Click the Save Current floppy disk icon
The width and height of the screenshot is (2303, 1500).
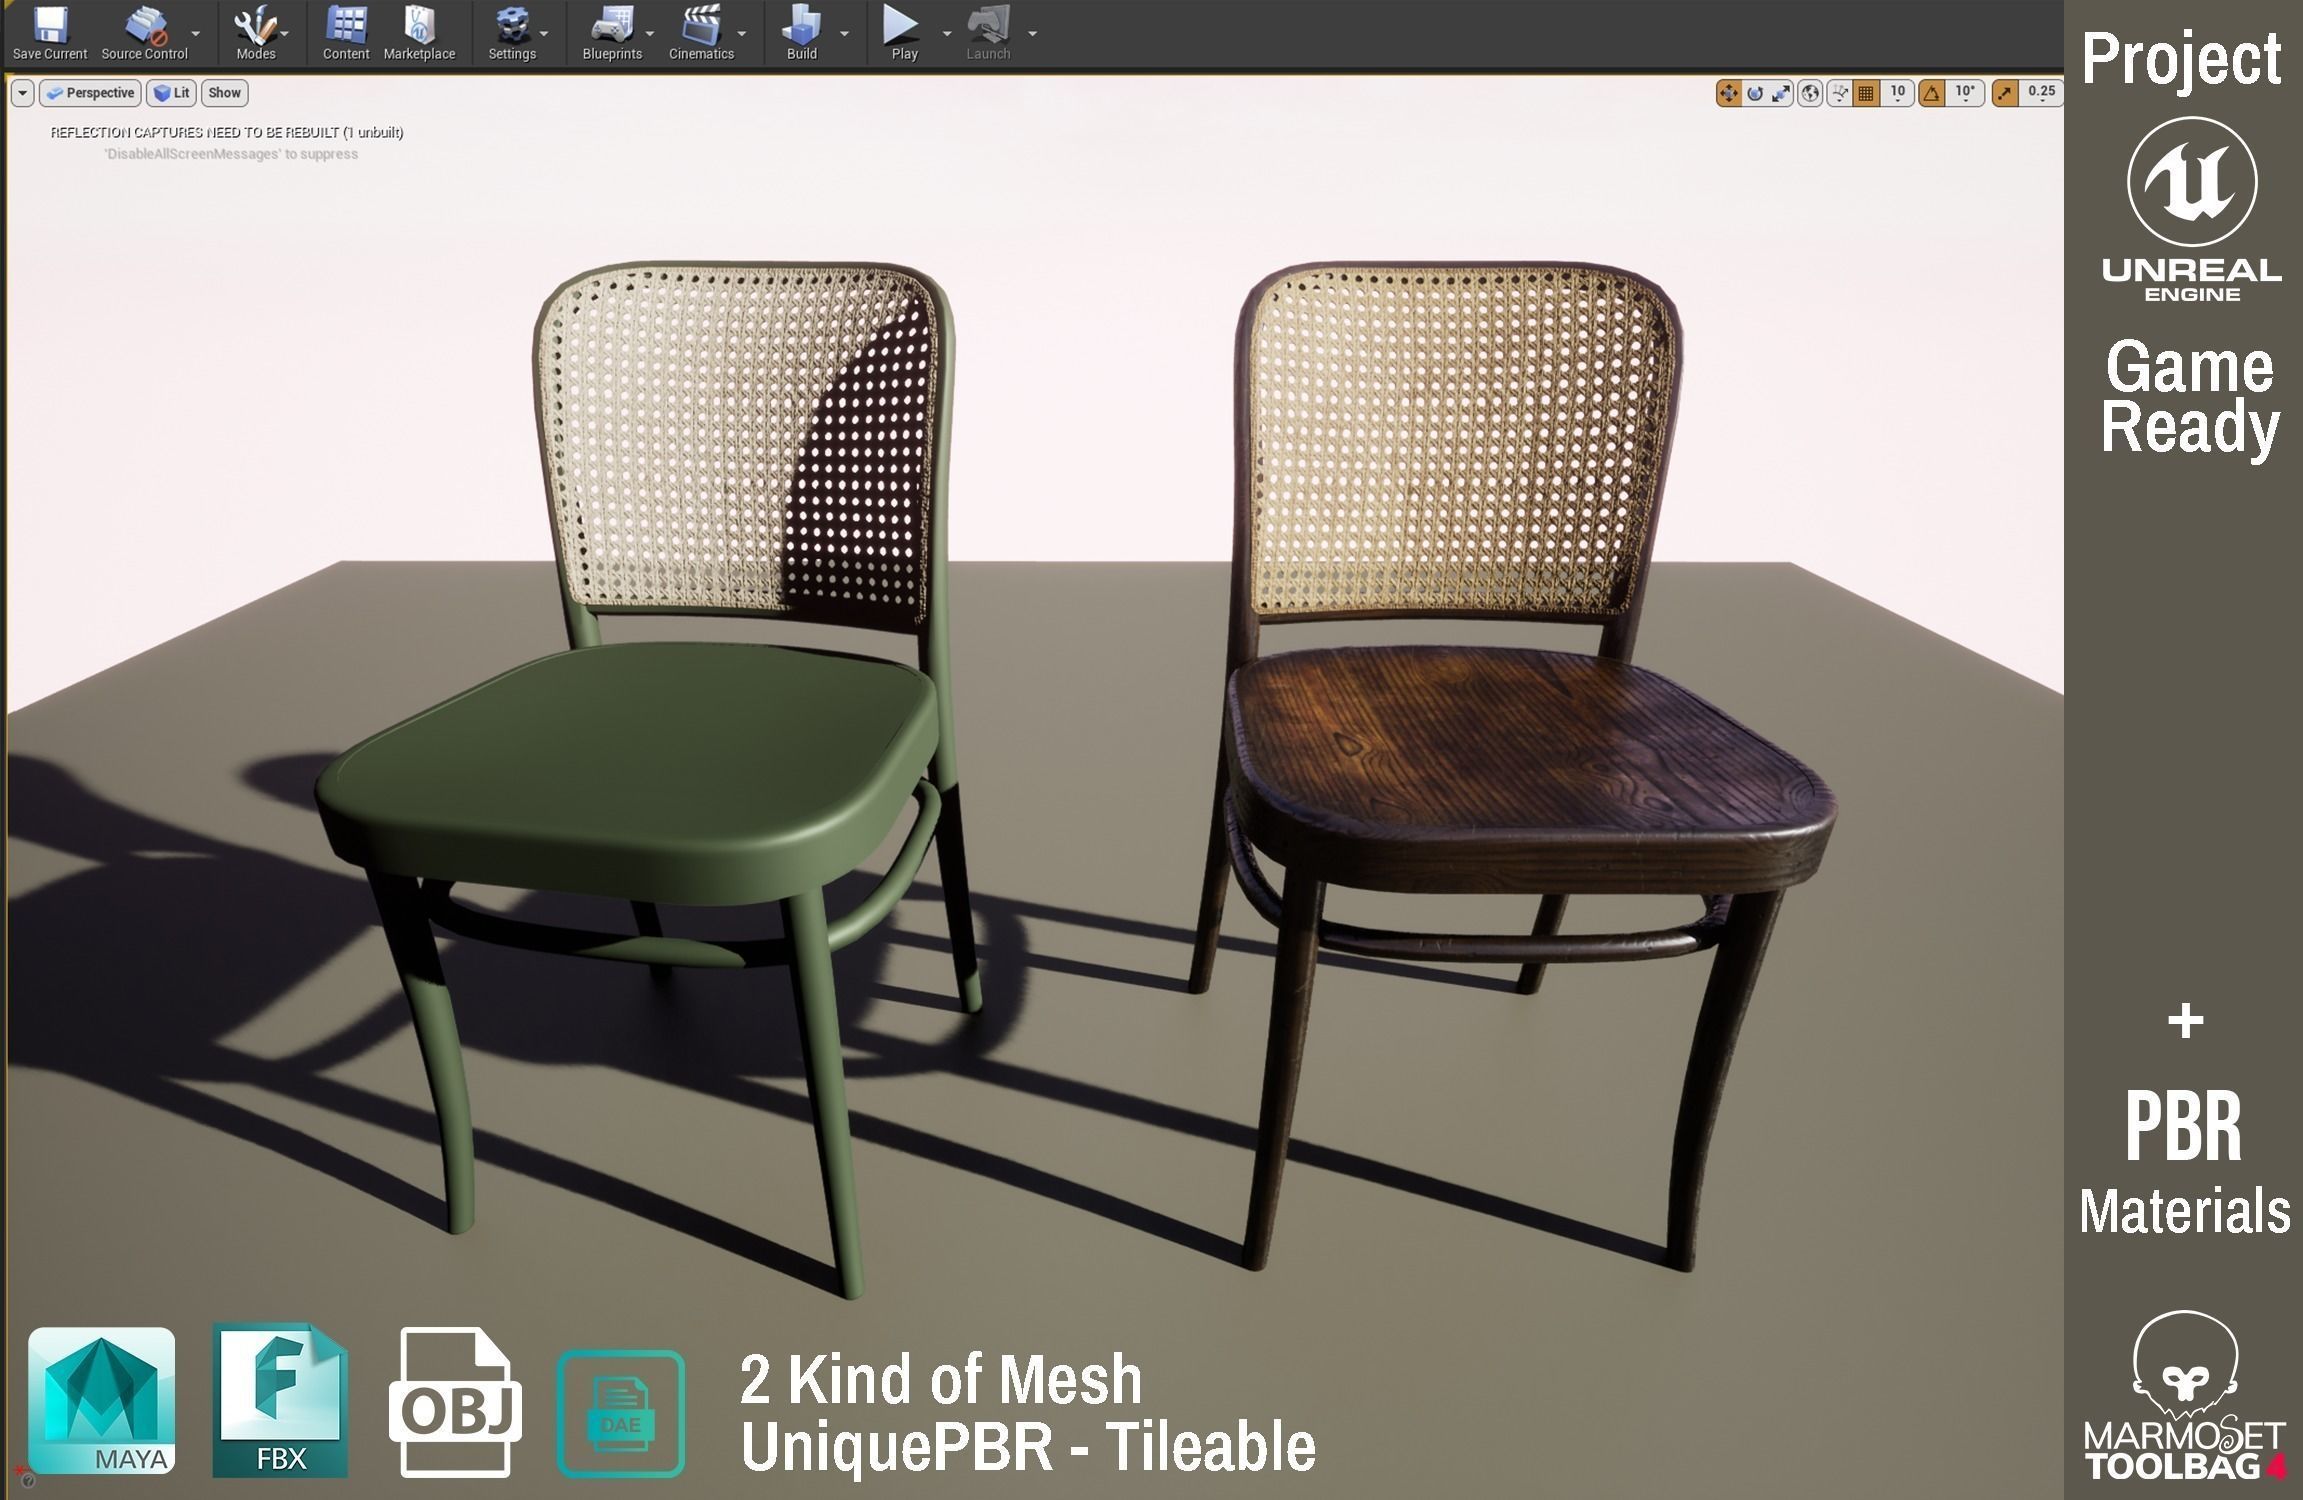(x=50, y=25)
